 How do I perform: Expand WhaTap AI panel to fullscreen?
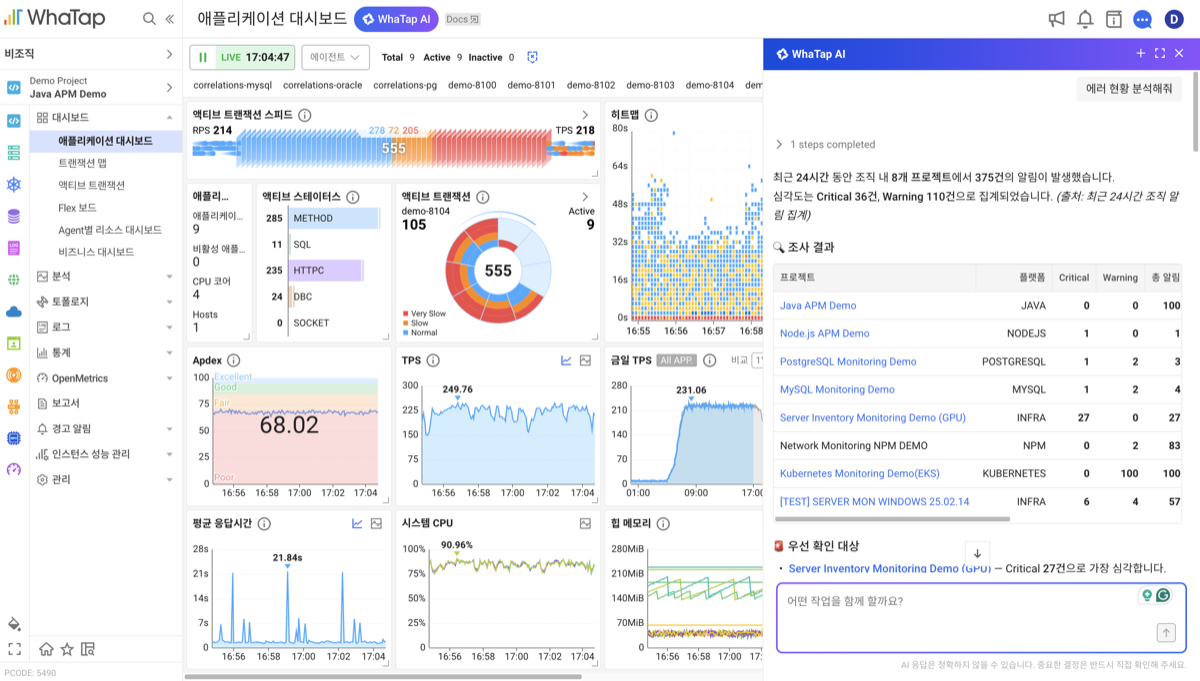click(x=1160, y=54)
